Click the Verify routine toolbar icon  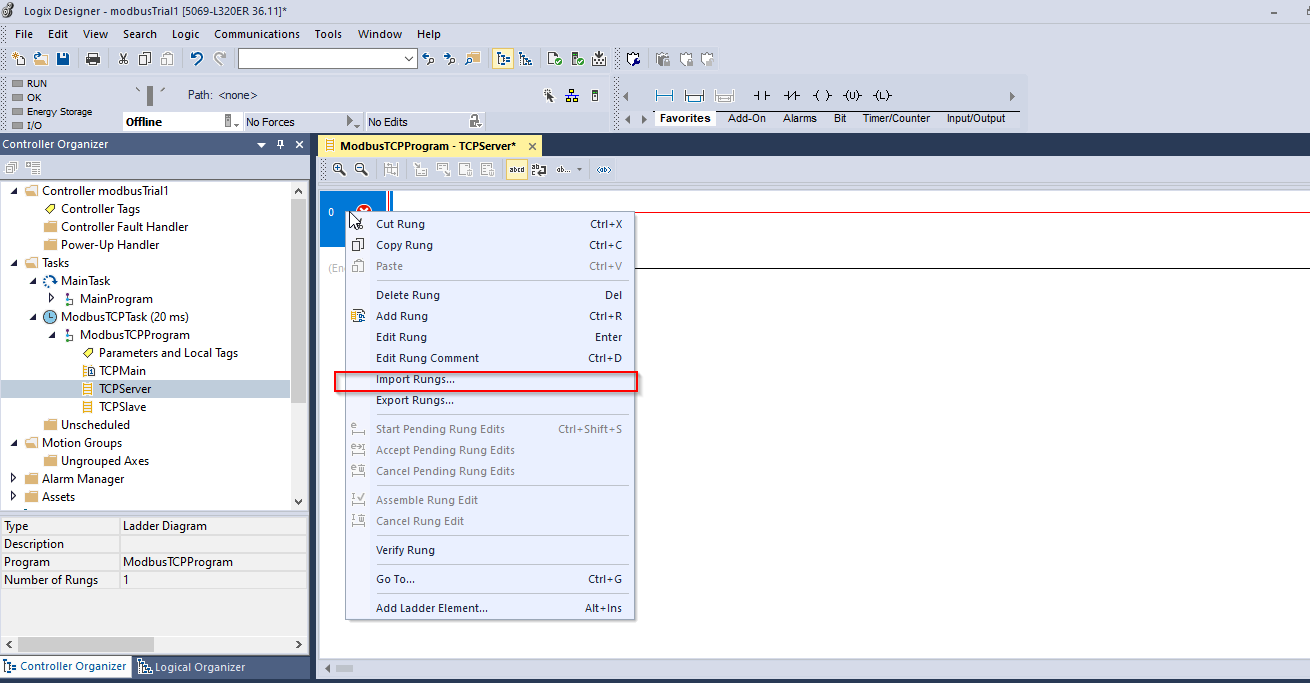pos(554,58)
